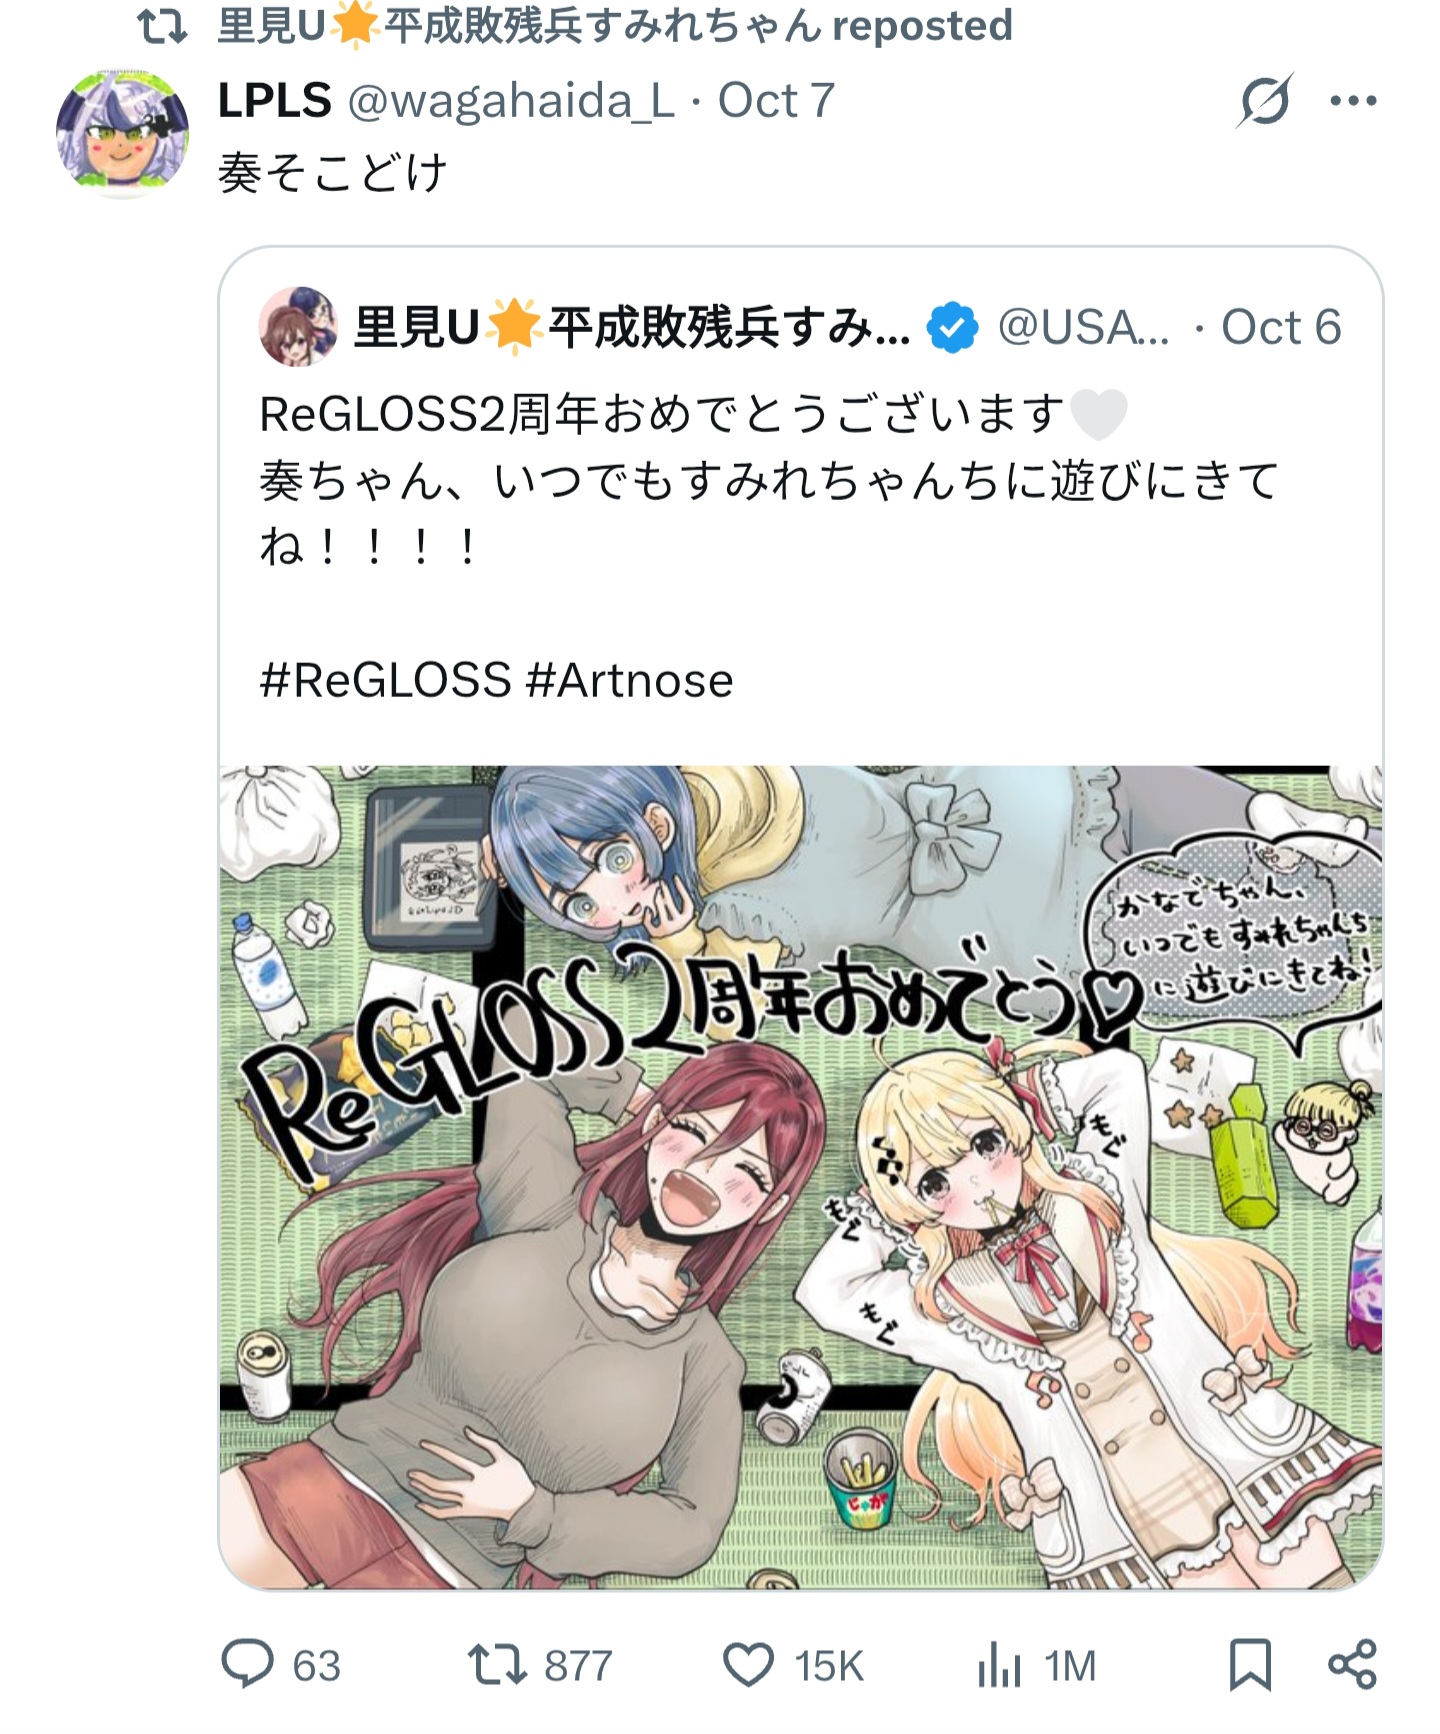Image resolution: width=1440 pixels, height=1734 pixels.
Task: Tap the reposted-by header line
Action: (x=575, y=26)
